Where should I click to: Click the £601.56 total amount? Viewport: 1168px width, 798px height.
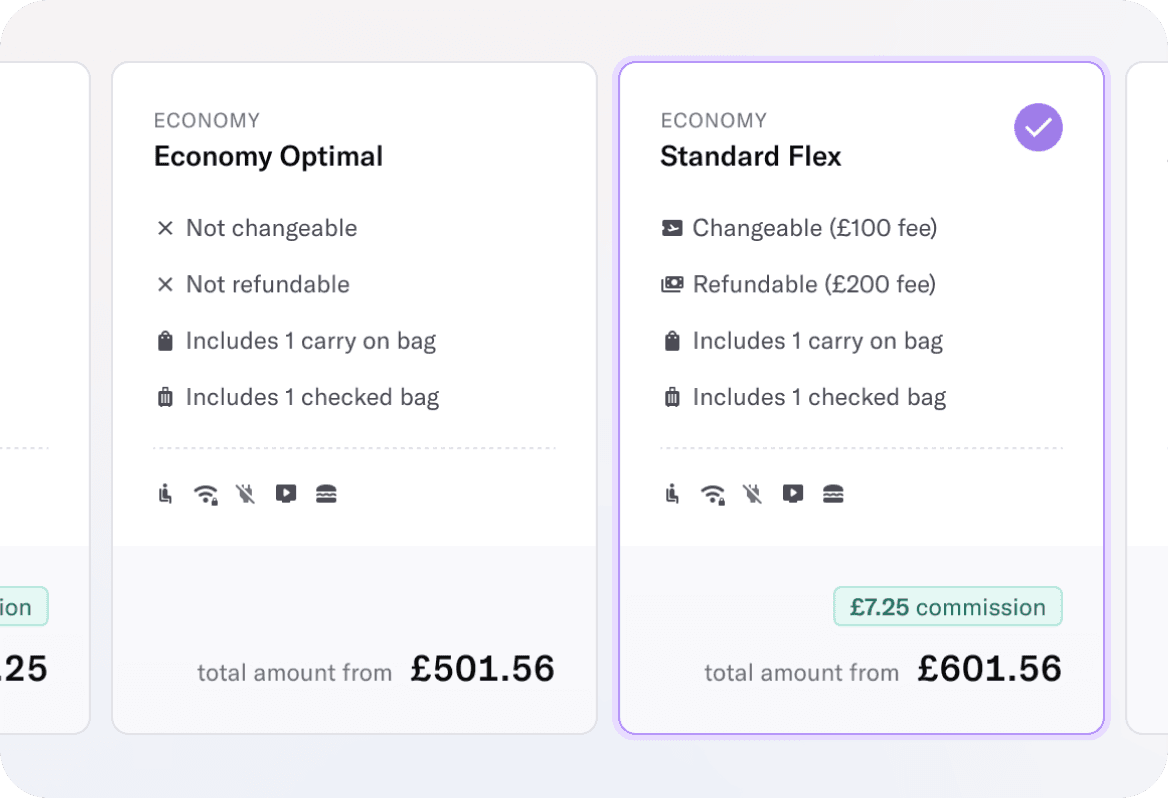pyautogui.click(x=989, y=669)
